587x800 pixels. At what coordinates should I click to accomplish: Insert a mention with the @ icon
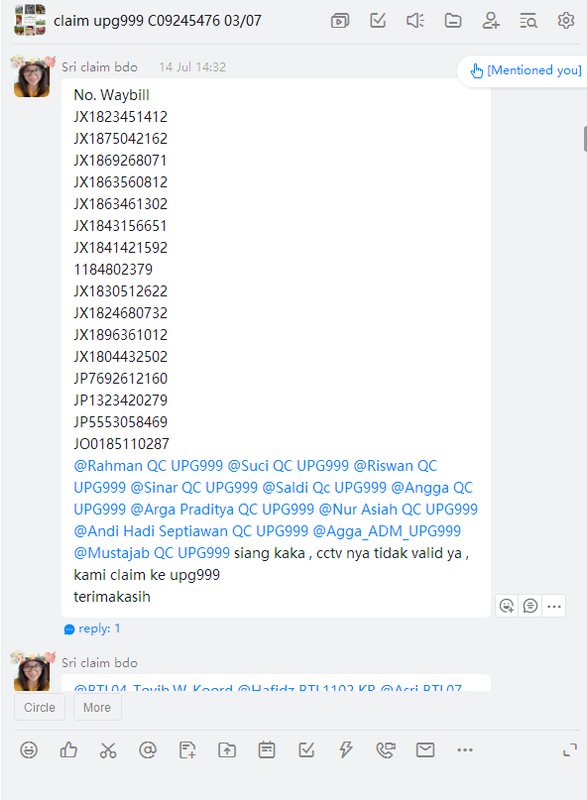pyautogui.click(x=147, y=750)
